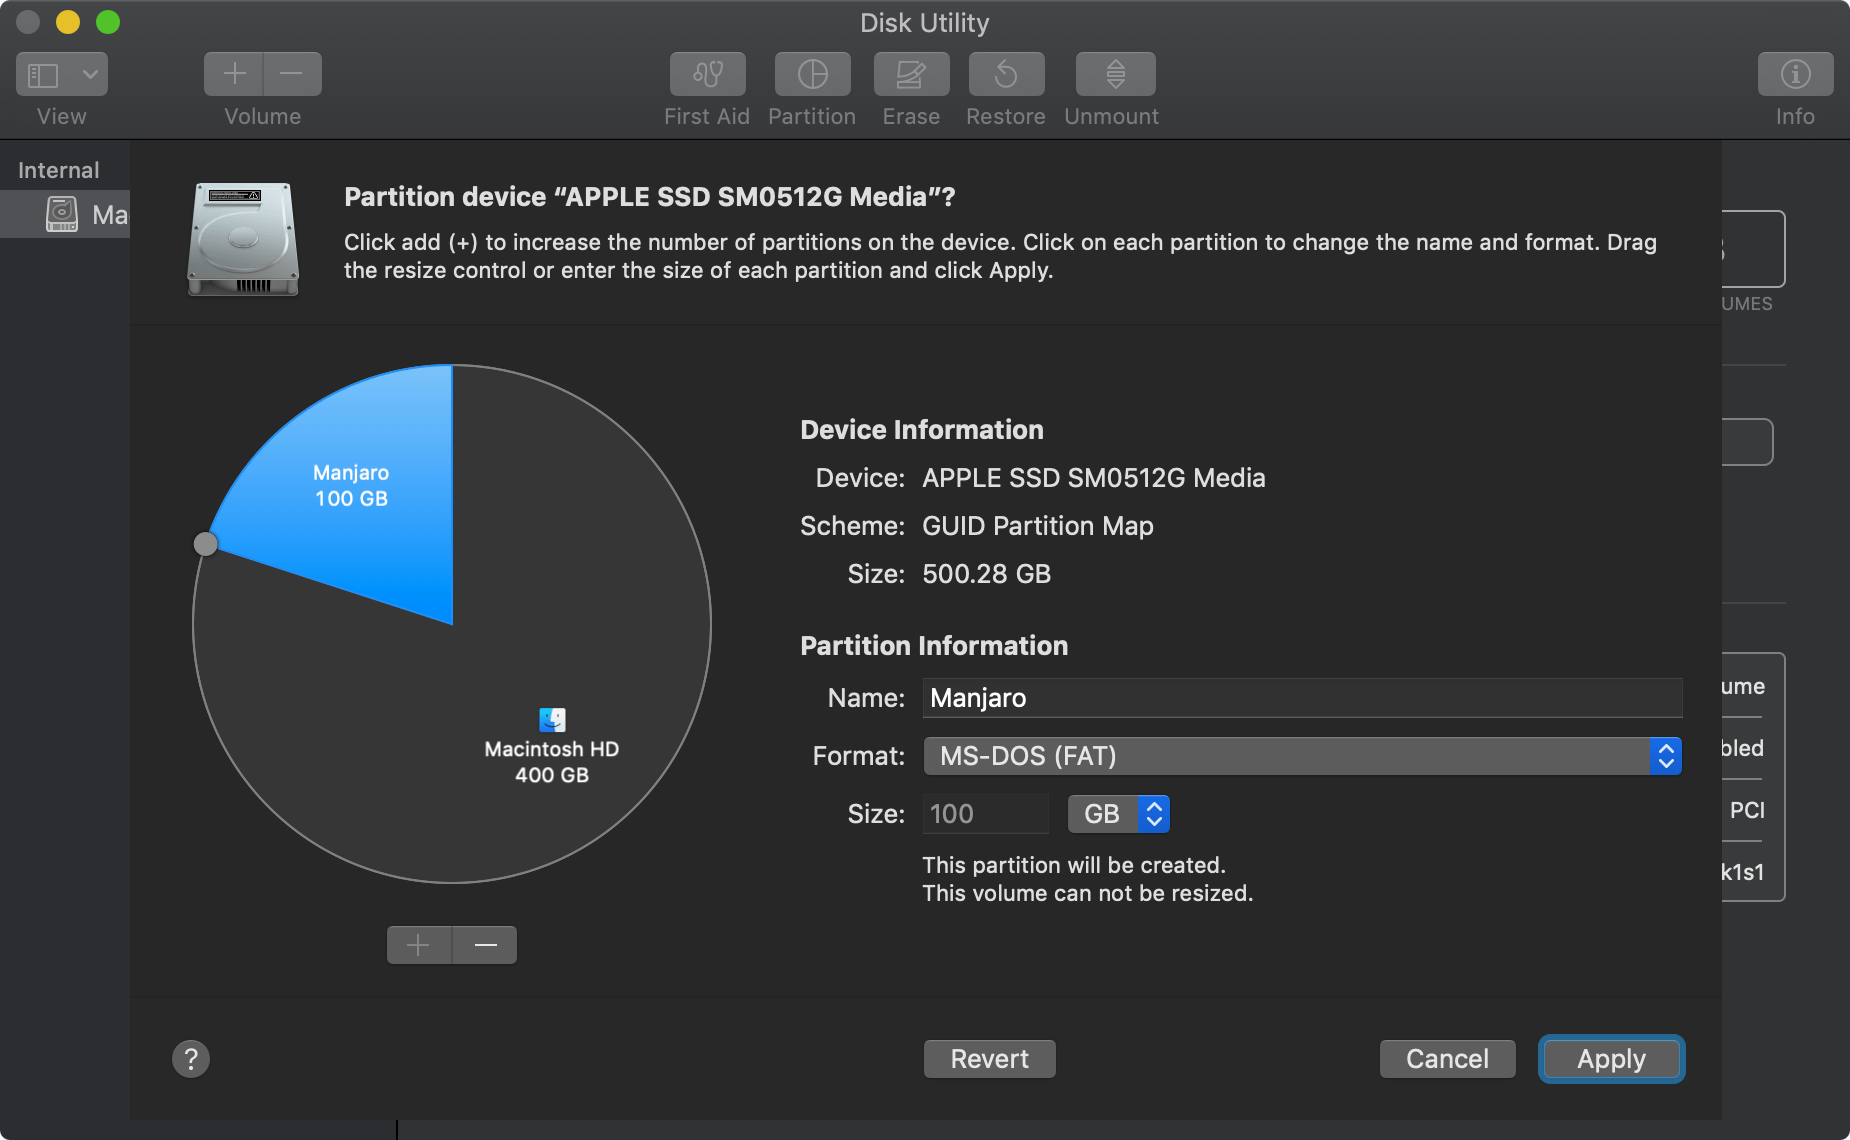
Task: Remove partition with minus button below pie
Action: coord(485,945)
